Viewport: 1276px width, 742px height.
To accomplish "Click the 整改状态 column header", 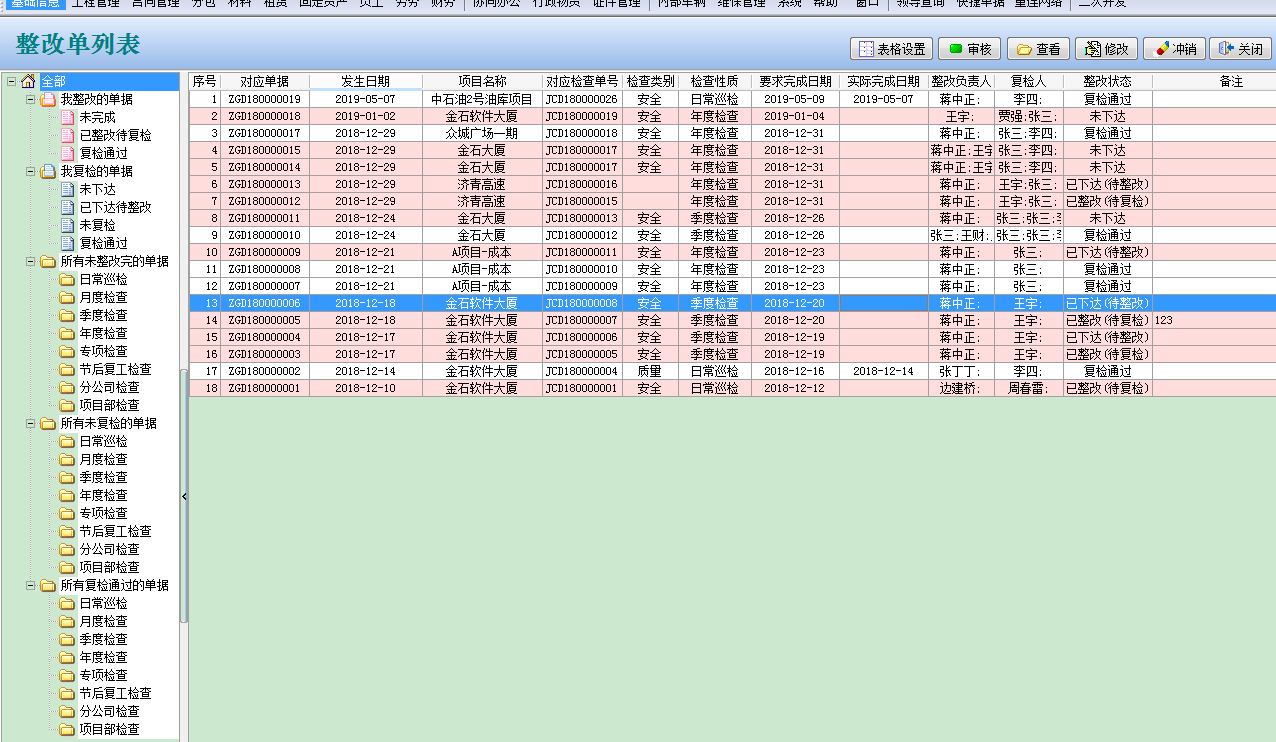I will point(1107,81).
